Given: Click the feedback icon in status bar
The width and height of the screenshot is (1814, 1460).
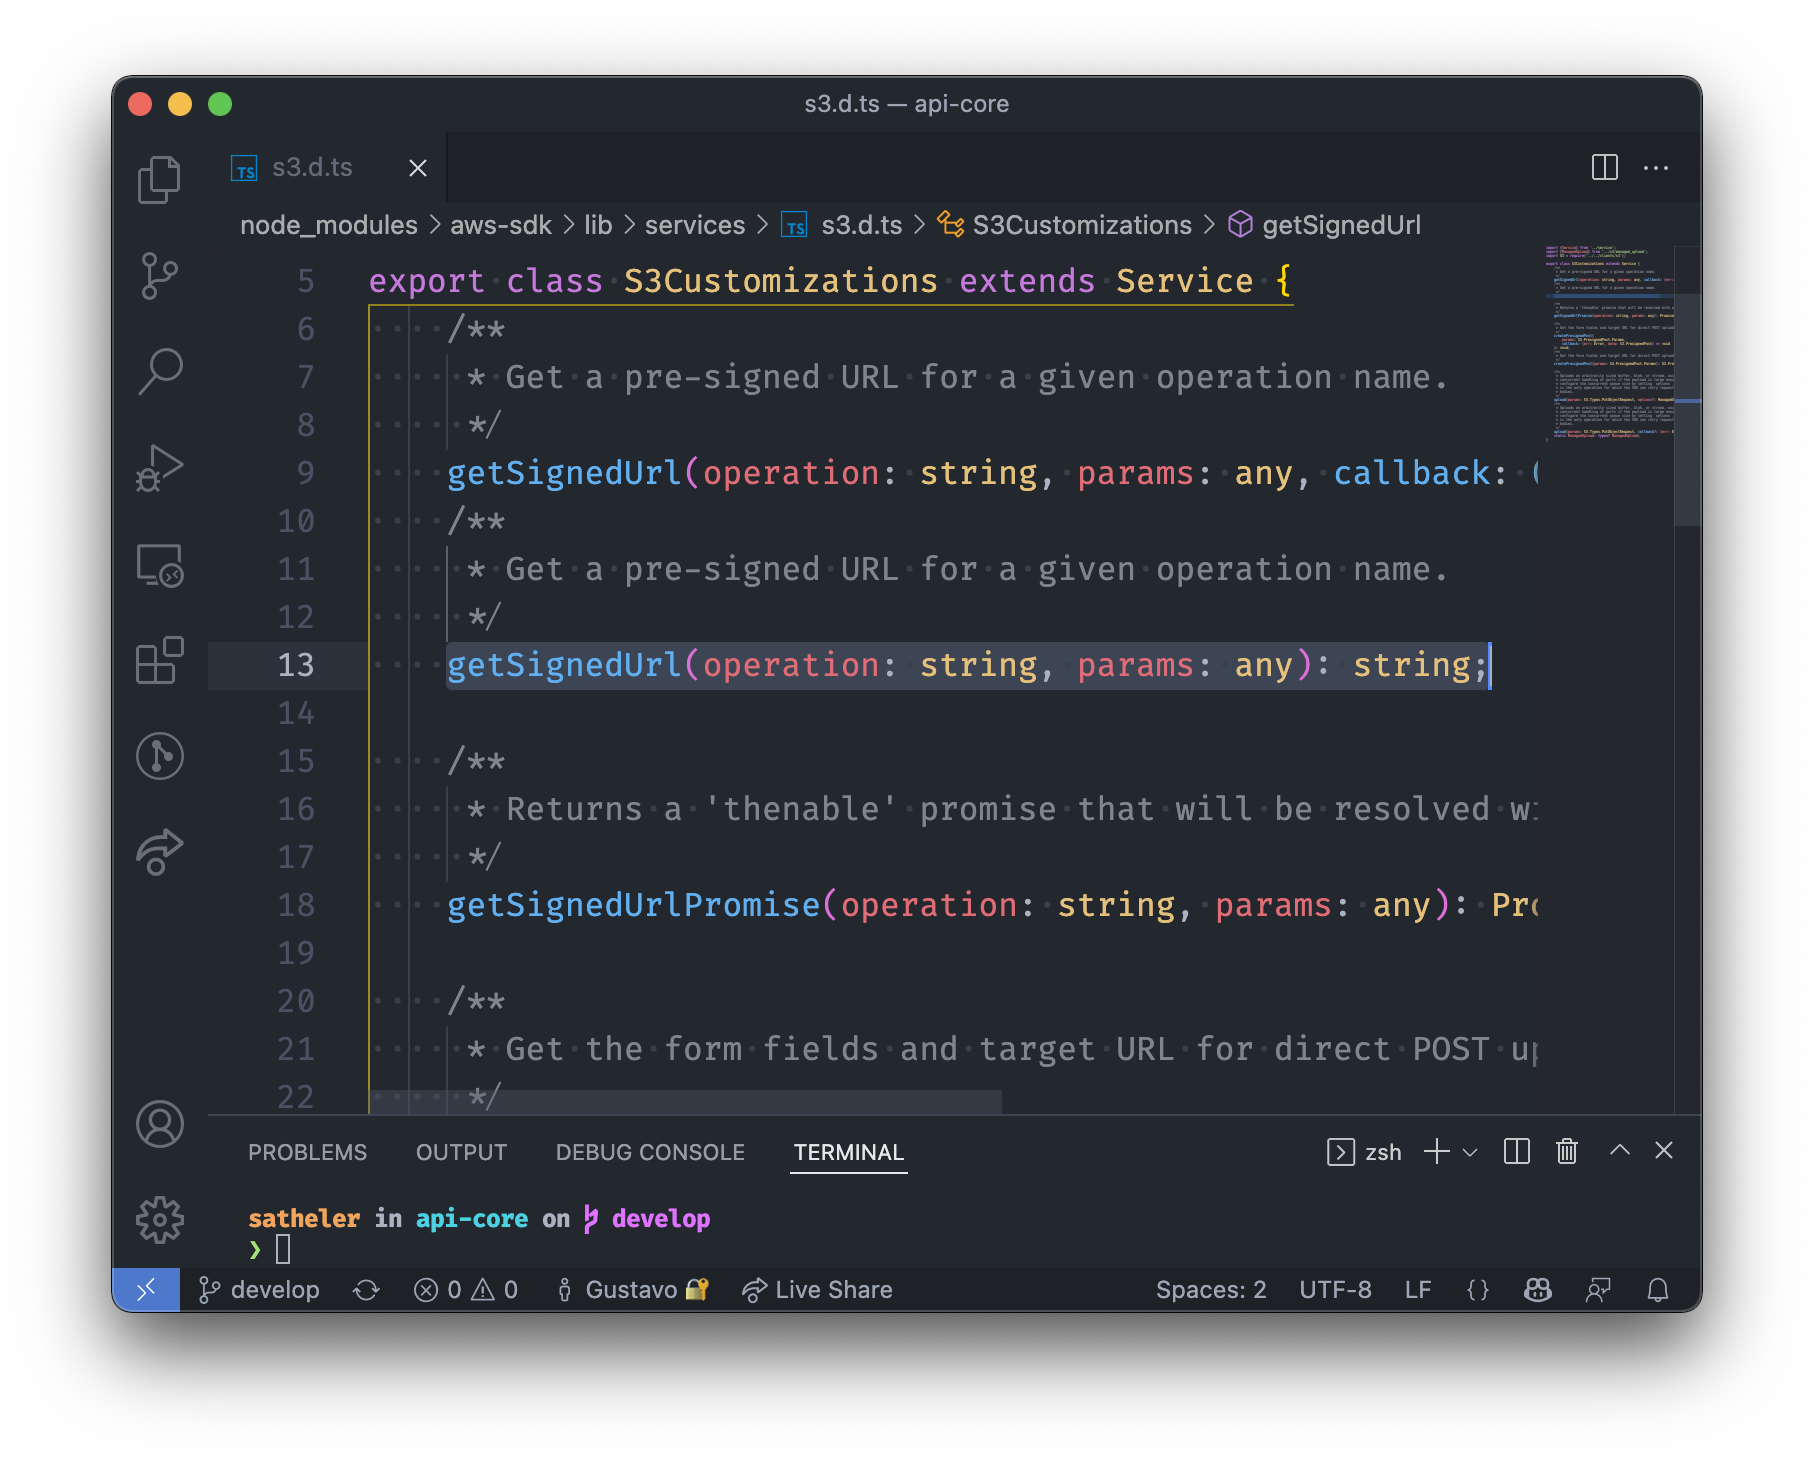Looking at the screenshot, I should point(1598,1290).
